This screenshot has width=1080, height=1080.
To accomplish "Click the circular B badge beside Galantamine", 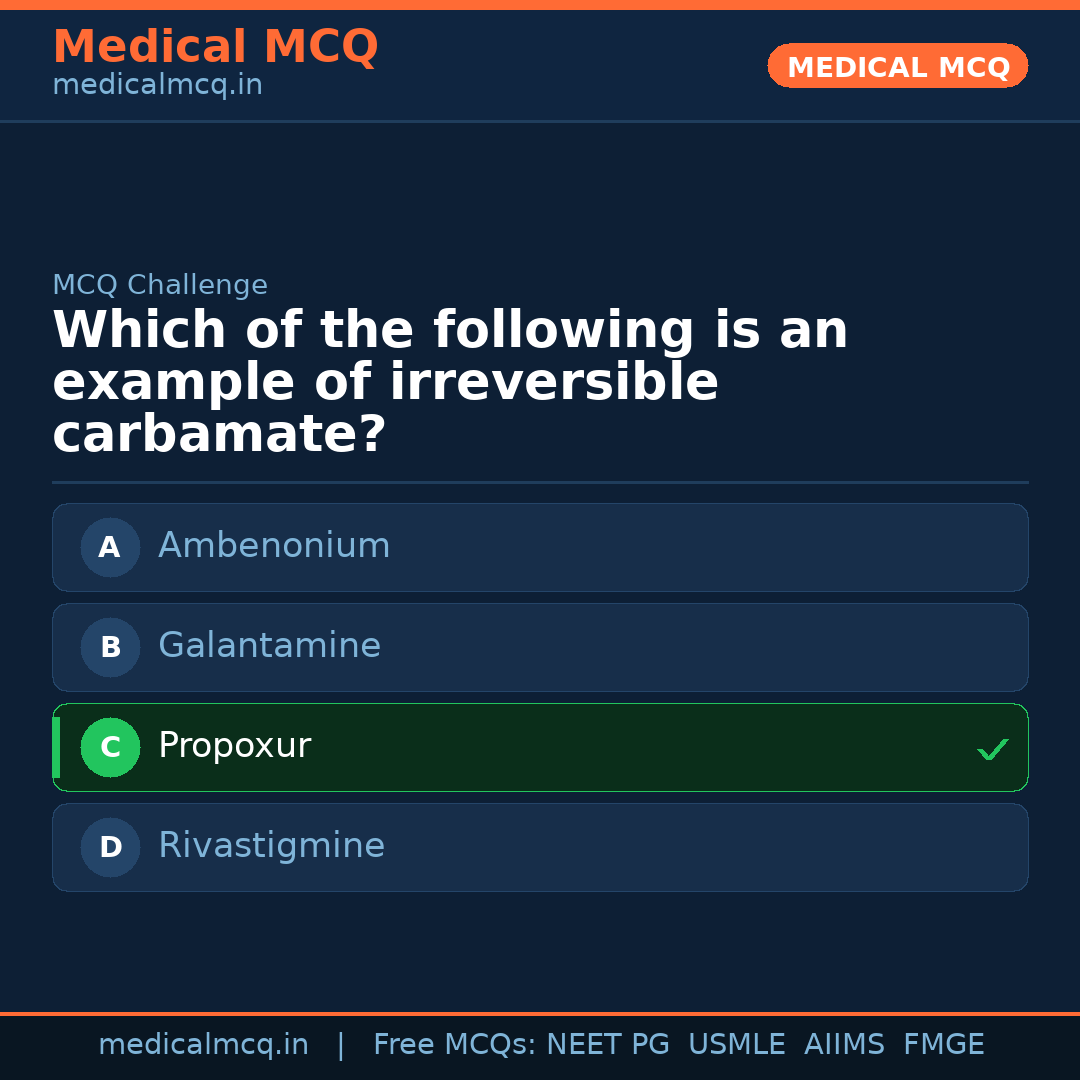I will click(x=110, y=647).
